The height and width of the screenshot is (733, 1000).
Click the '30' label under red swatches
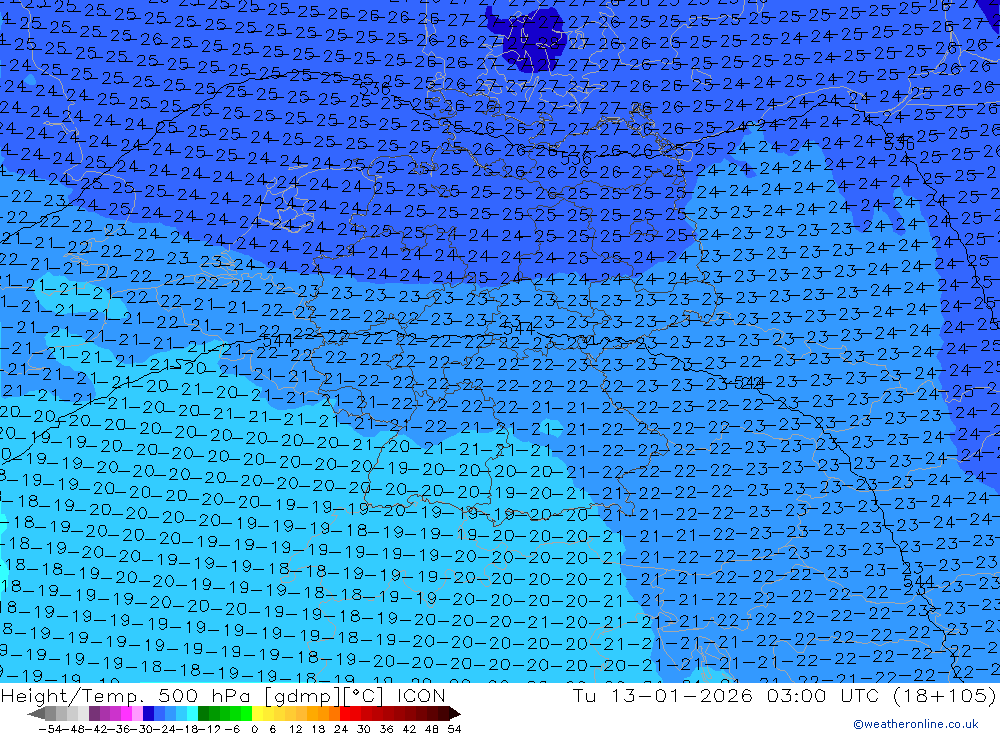tap(364, 729)
